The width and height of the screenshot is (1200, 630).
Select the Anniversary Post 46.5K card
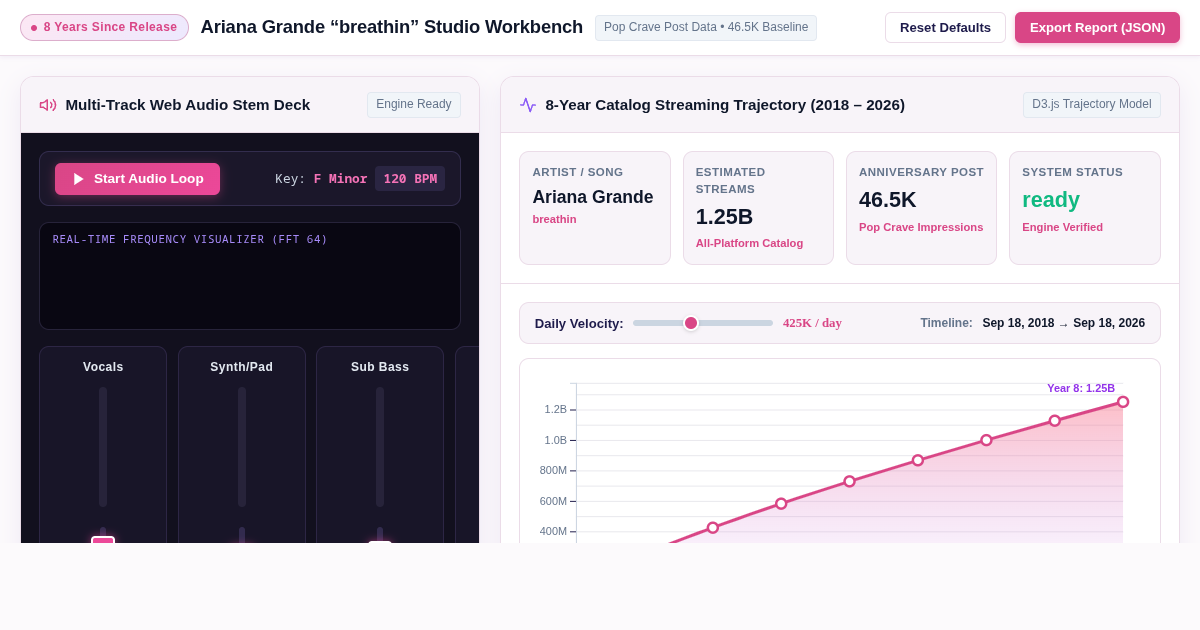(921, 208)
